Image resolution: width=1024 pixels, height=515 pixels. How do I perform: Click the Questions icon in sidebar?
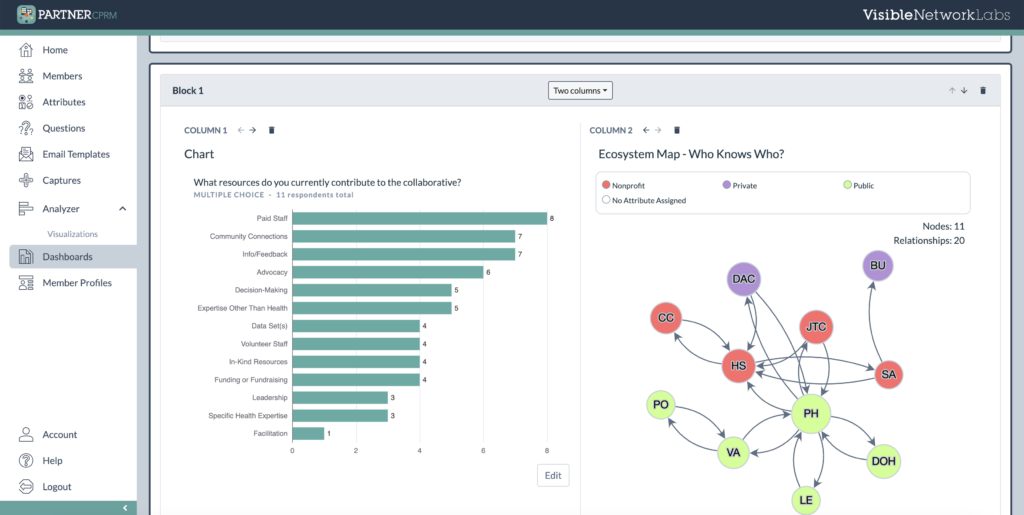[x=26, y=128]
